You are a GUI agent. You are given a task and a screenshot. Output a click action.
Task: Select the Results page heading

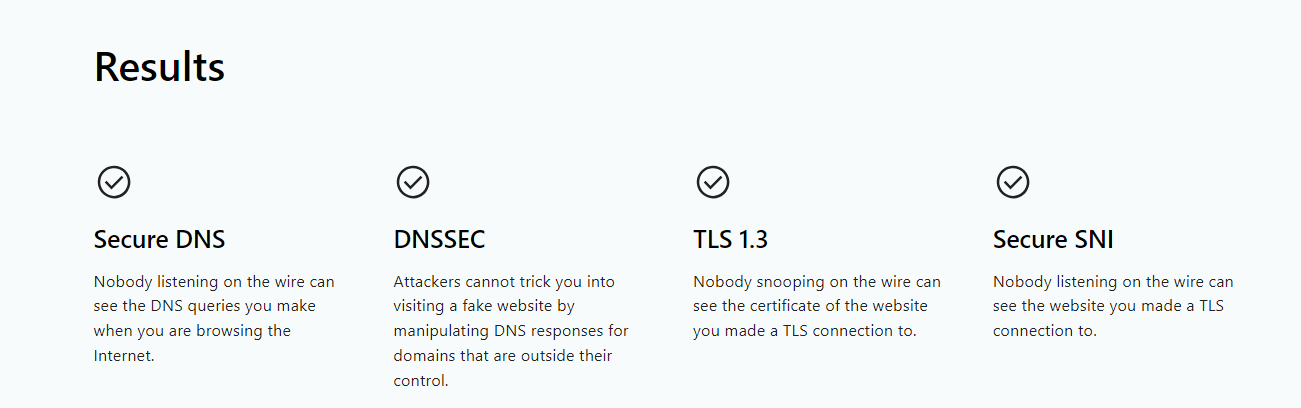point(159,67)
